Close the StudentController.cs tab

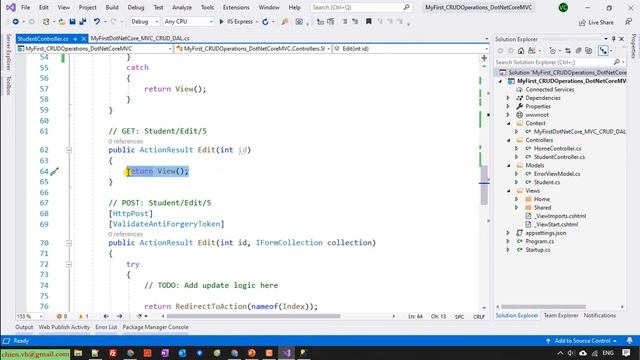coord(84,39)
